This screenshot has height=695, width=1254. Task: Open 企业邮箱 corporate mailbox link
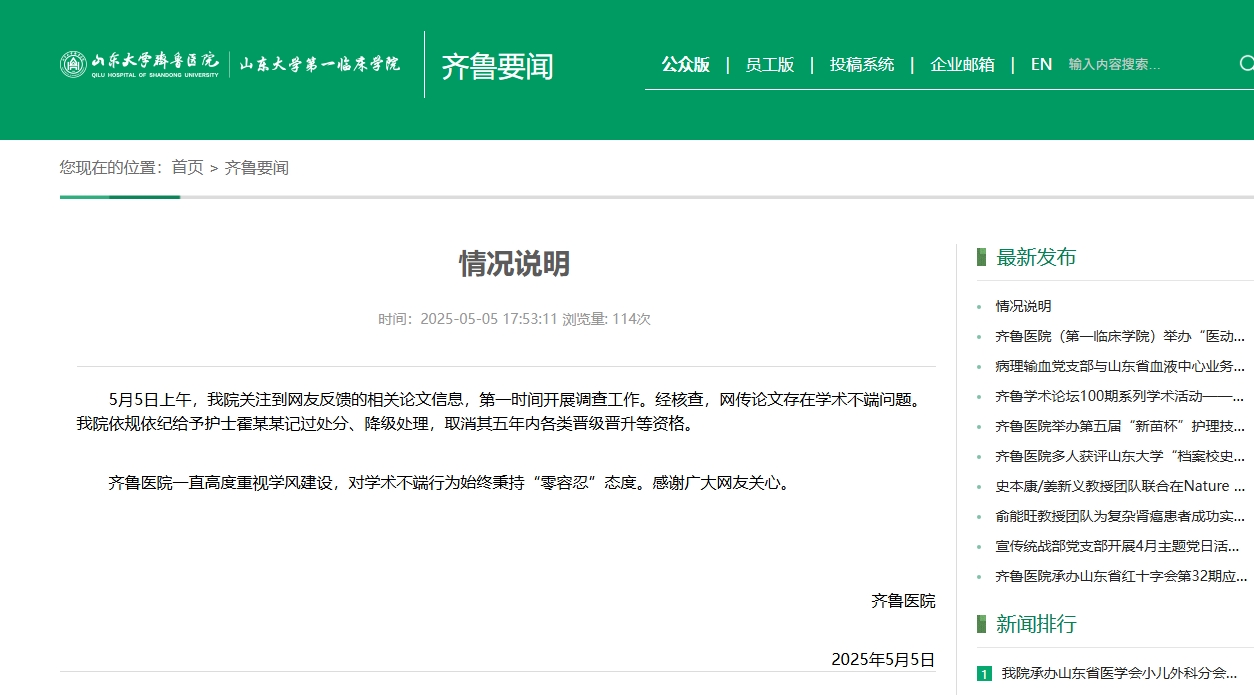(962, 64)
